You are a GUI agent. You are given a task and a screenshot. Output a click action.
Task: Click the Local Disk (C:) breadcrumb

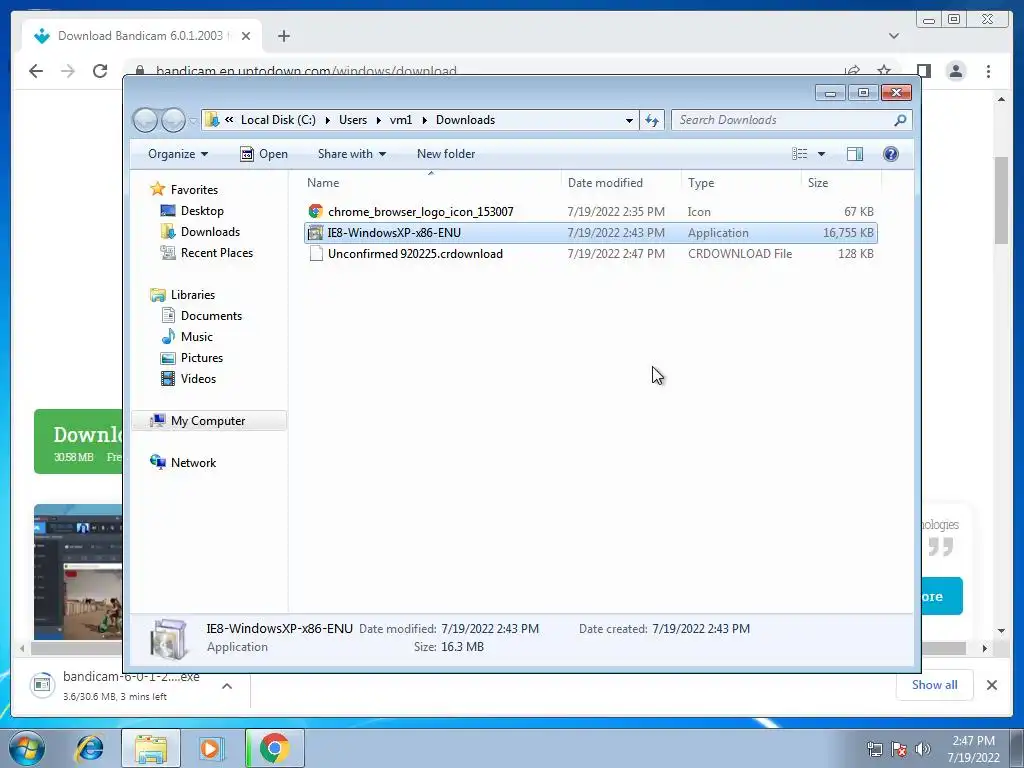coord(278,120)
